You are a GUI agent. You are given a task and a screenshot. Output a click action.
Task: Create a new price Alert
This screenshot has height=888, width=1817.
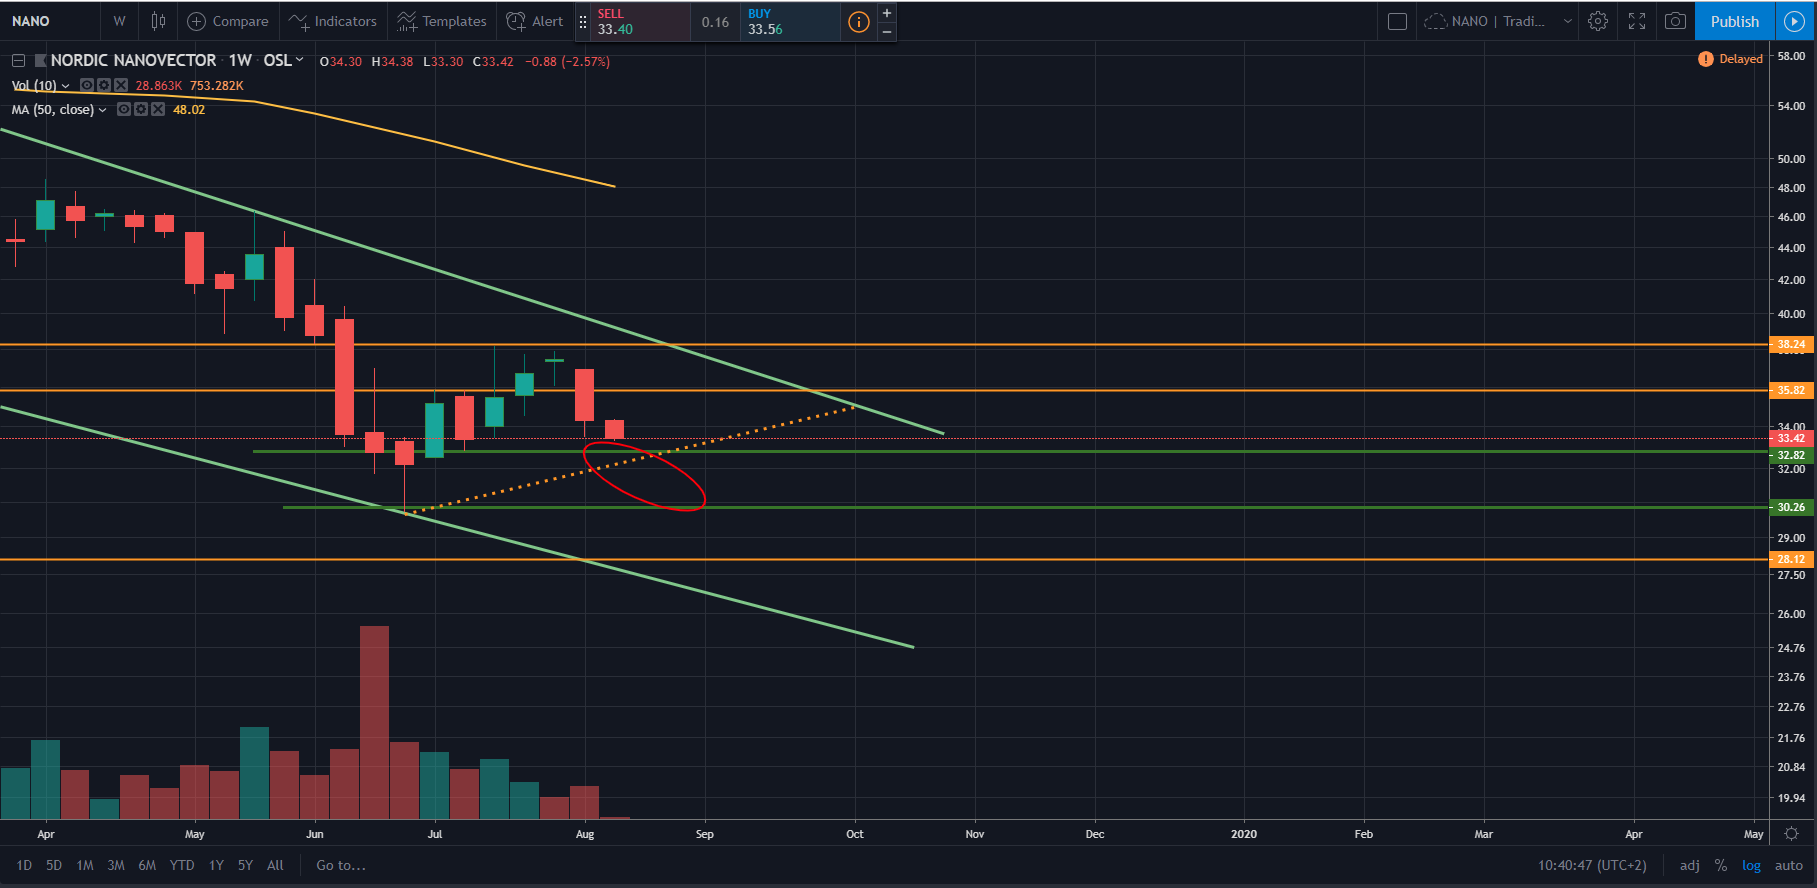pyautogui.click(x=535, y=21)
